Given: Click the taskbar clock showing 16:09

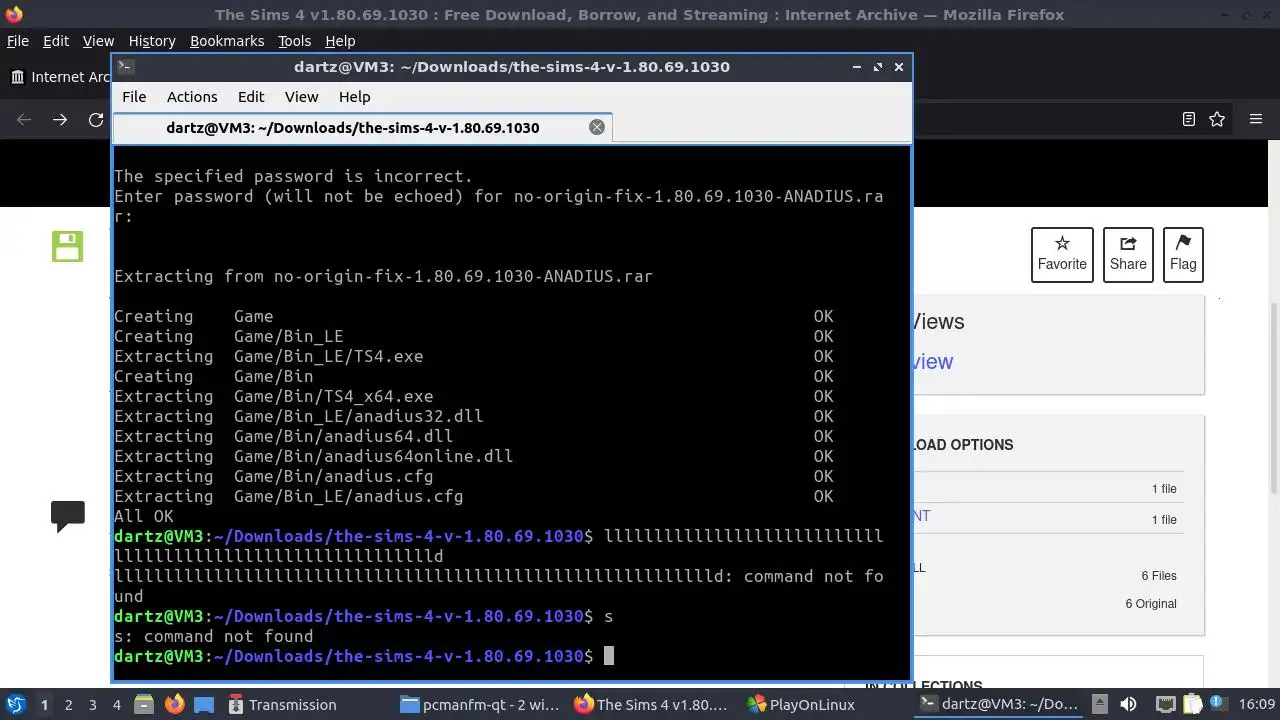Looking at the screenshot, I should coord(1257,705).
